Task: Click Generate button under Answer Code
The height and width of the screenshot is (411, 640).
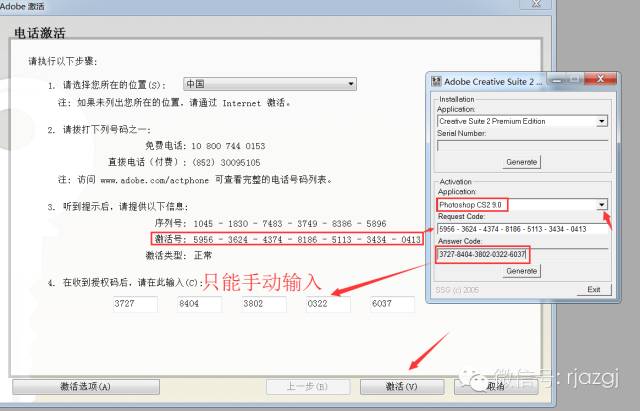Action: 522,271
